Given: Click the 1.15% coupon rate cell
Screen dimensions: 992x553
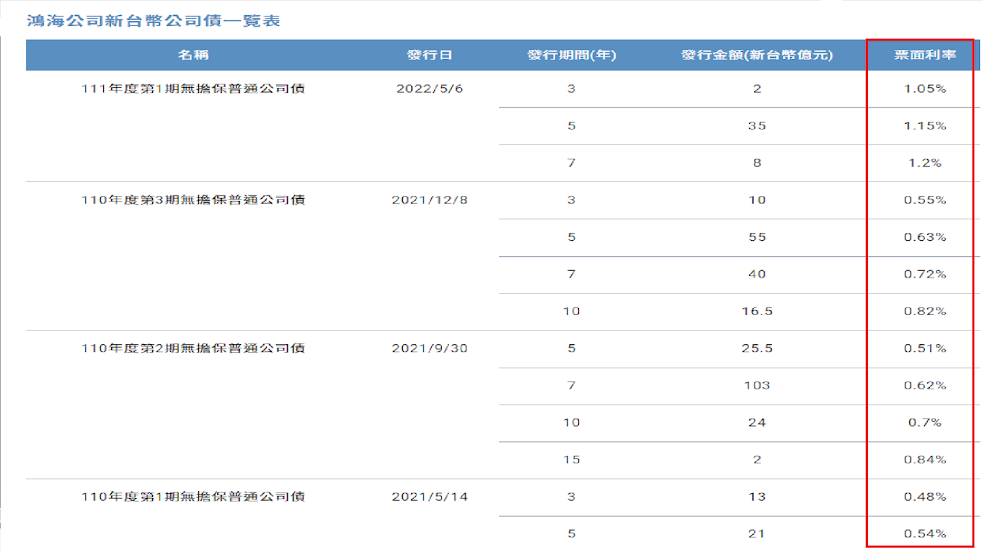Looking at the screenshot, I should [x=925, y=126].
